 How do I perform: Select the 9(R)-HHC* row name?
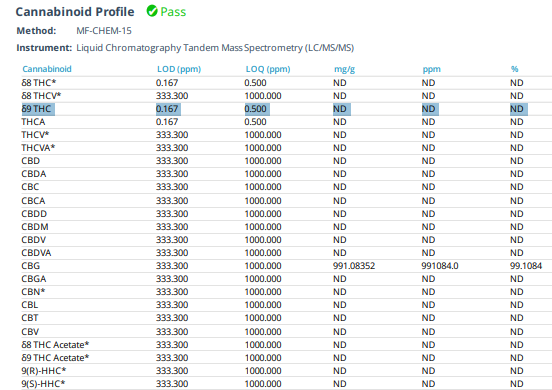44,371
